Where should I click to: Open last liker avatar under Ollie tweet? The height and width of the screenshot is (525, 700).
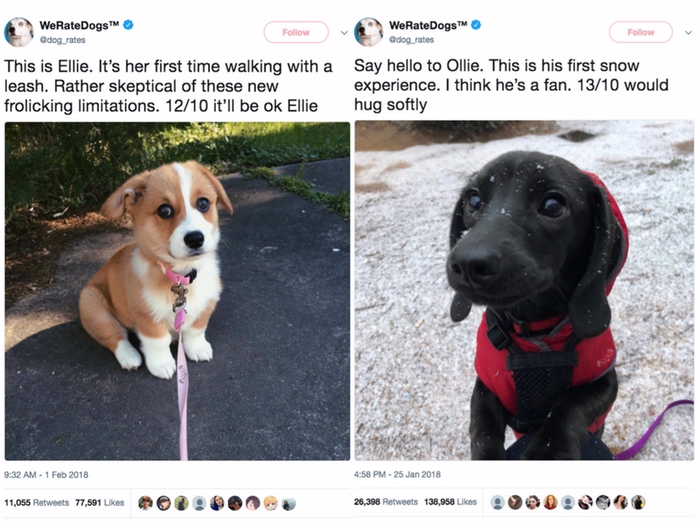[638, 503]
